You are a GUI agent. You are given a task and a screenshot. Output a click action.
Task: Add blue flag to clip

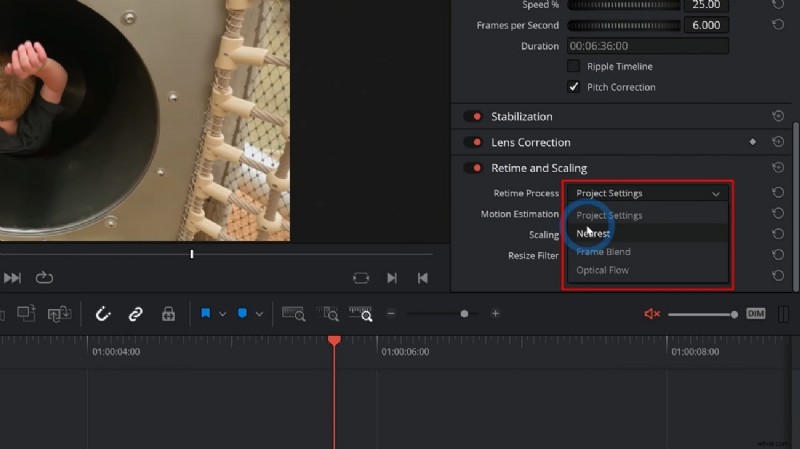206,313
